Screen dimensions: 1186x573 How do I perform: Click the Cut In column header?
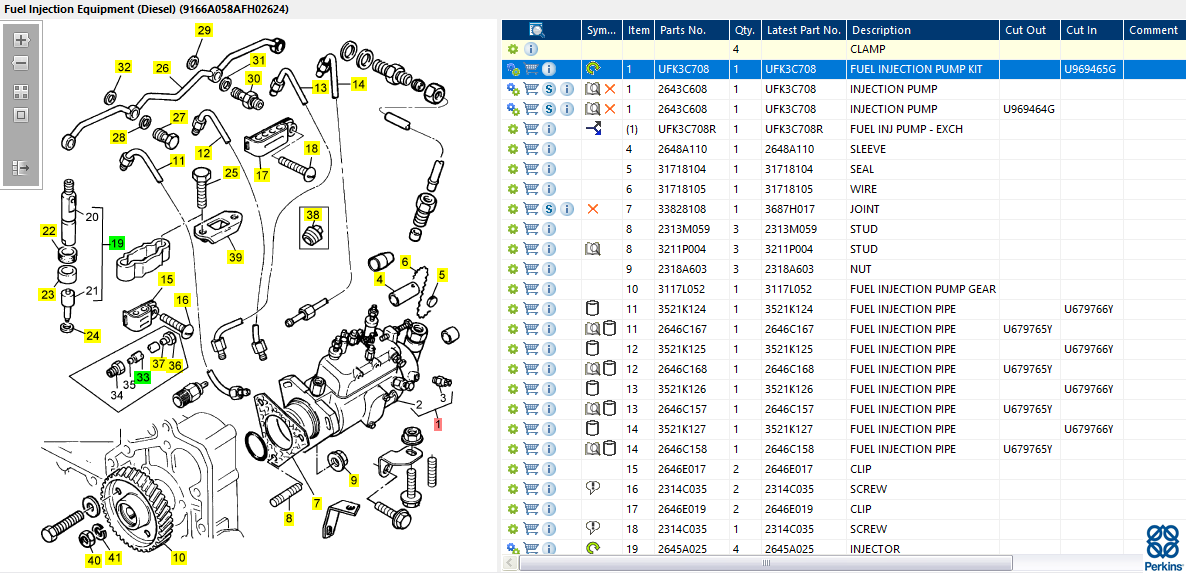[x=1081, y=30]
